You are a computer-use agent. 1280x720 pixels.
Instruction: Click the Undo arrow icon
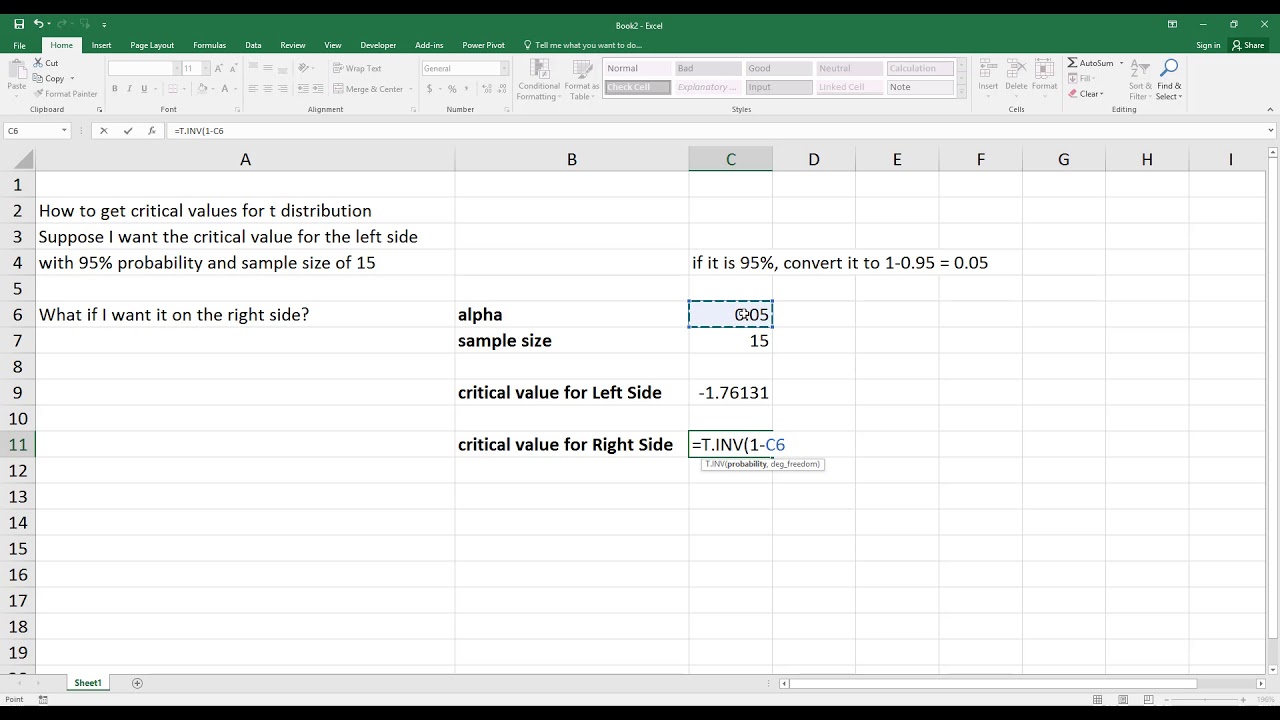tap(39, 24)
